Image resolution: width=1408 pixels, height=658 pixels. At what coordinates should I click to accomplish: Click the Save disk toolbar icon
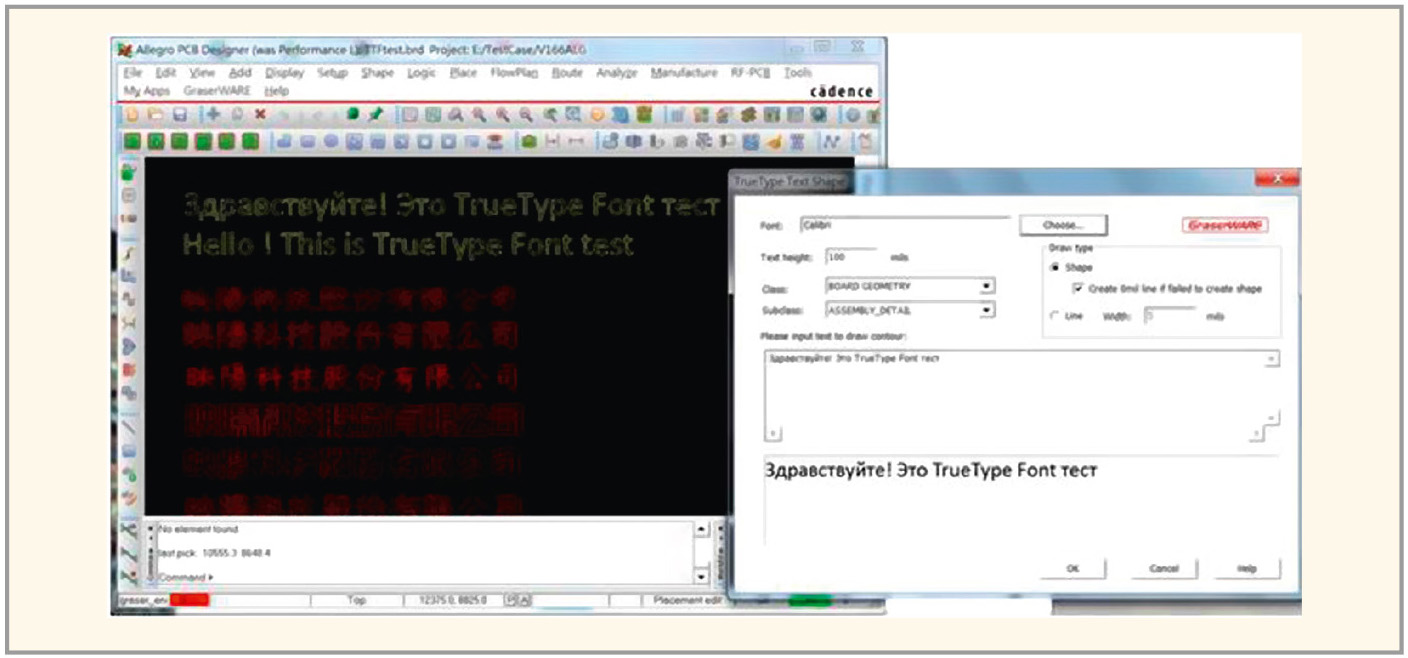coord(180,116)
